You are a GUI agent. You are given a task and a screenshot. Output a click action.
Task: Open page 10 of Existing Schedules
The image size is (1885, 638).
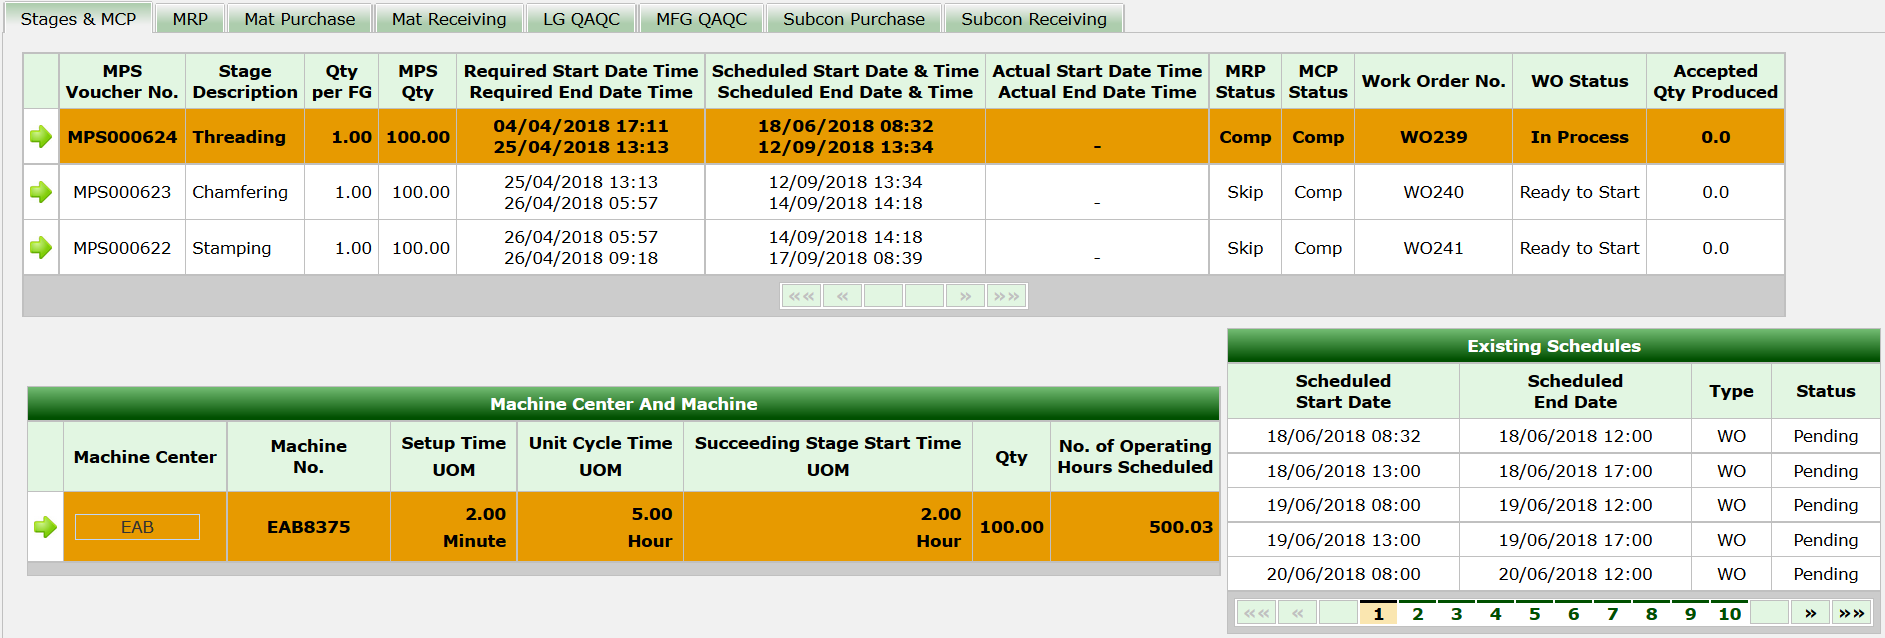pyautogui.click(x=1729, y=614)
